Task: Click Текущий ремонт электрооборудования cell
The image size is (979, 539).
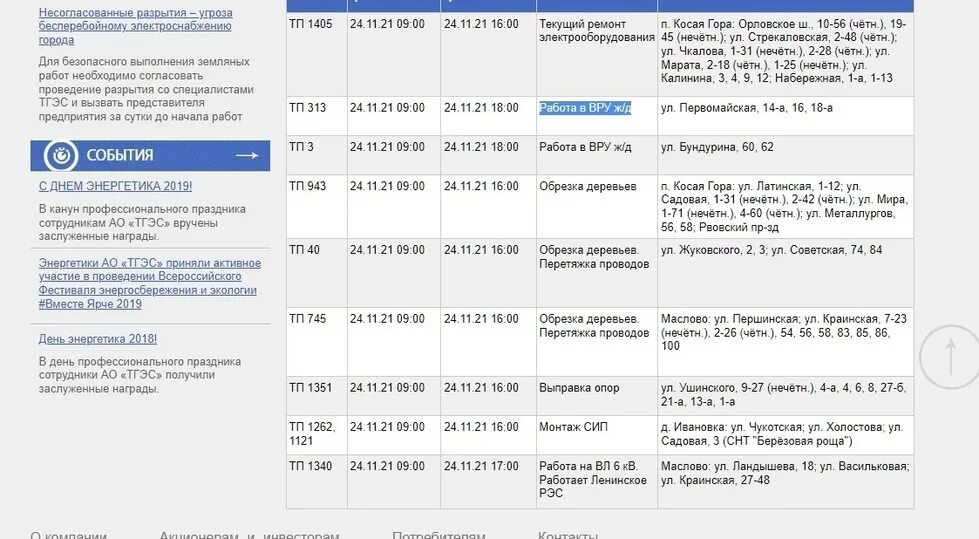Action: [597, 54]
